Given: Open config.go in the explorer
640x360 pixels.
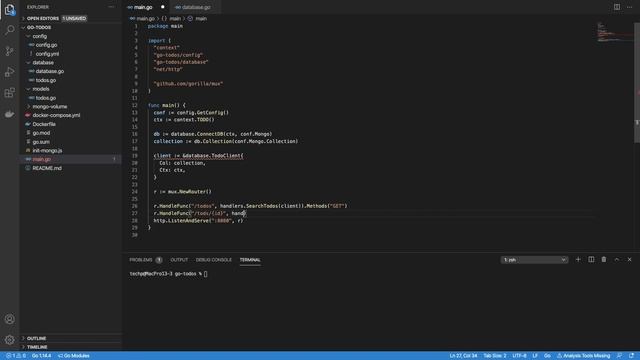Looking at the screenshot, I should (46, 45).
